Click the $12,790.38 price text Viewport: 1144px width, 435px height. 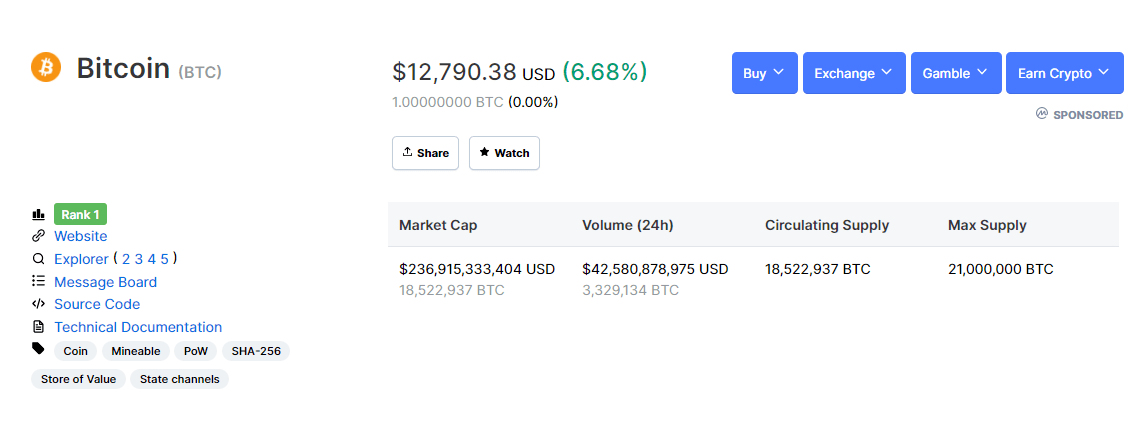[x=454, y=72]
